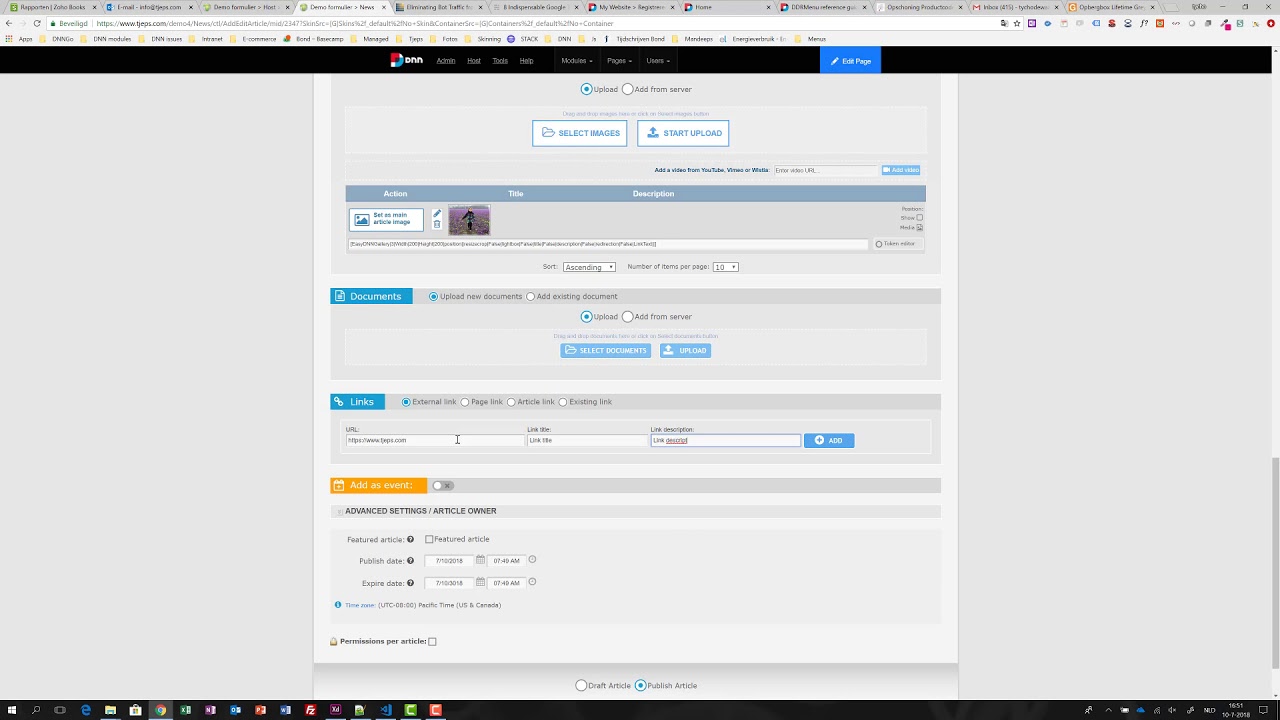1280x720 pixels.
Task: Click the pencil edit icon beside gallery thumbnail
Action: pyautogui.click(x=437, y=214)
